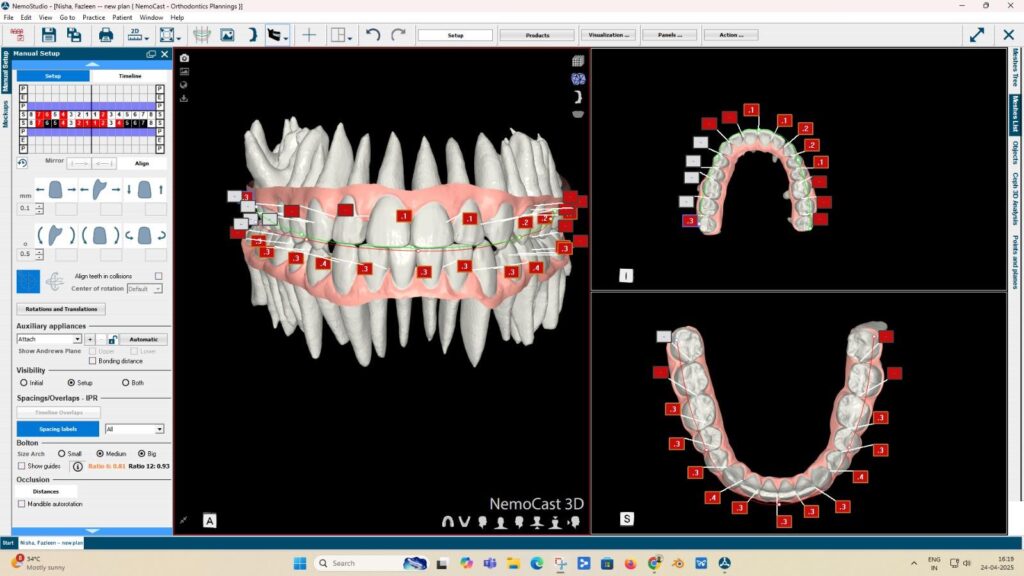Open the Patient menu
Screen dimensions: 1024x576
pos(122,18)
